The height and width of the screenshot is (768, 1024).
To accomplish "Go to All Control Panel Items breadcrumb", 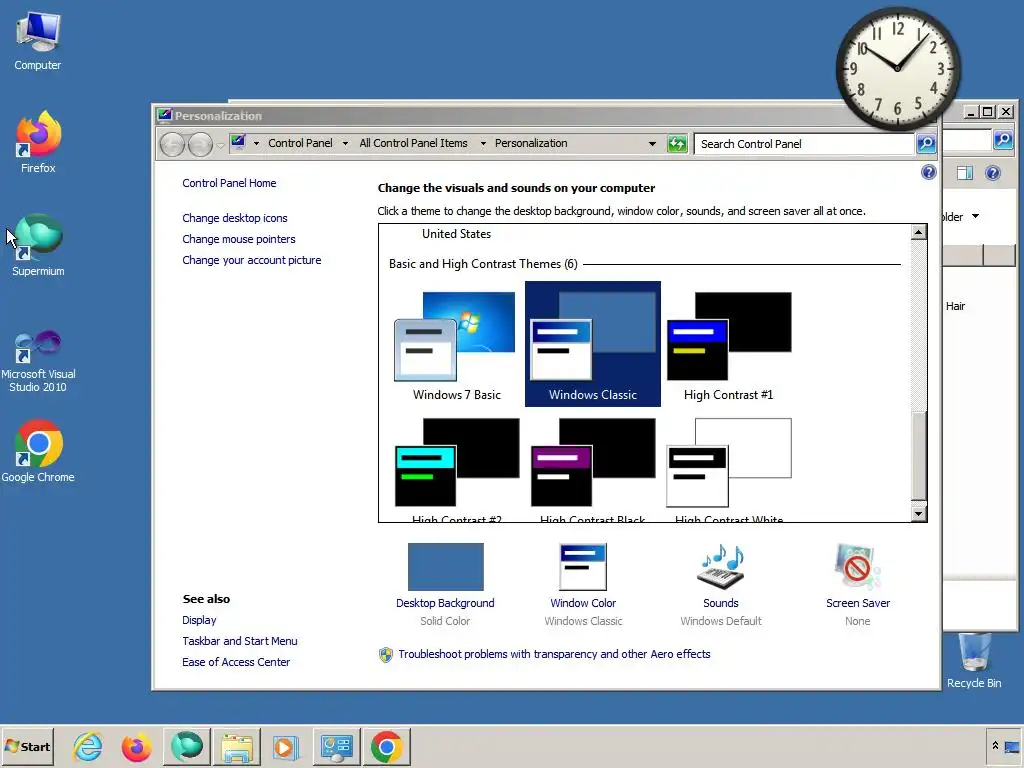I will coord(413,143).
